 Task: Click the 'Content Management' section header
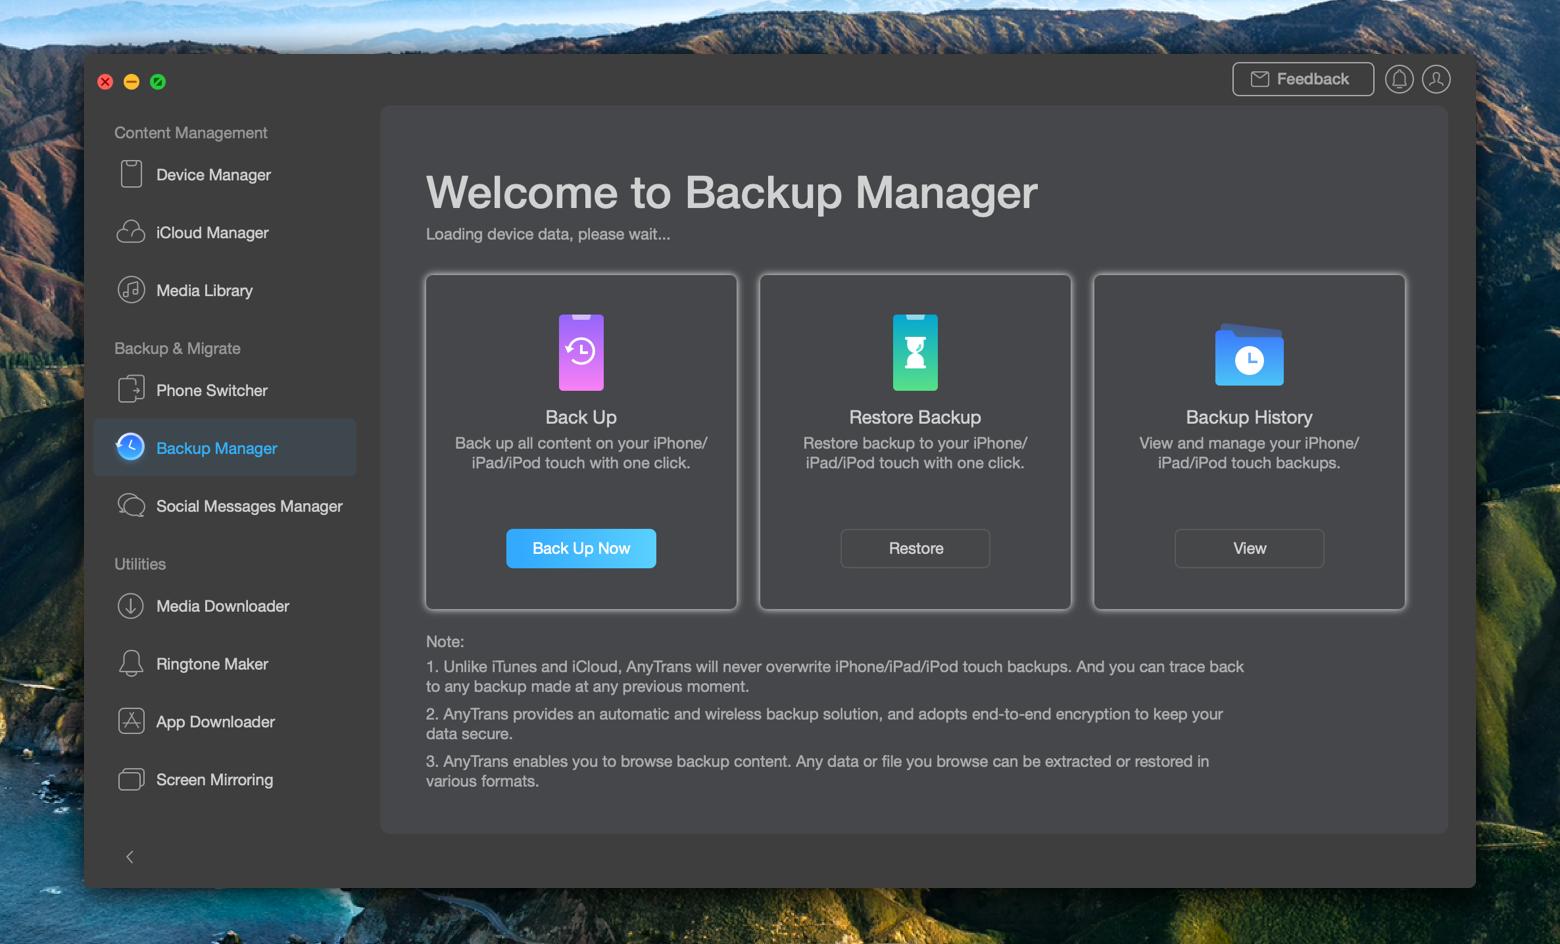[x=190, y=132]
